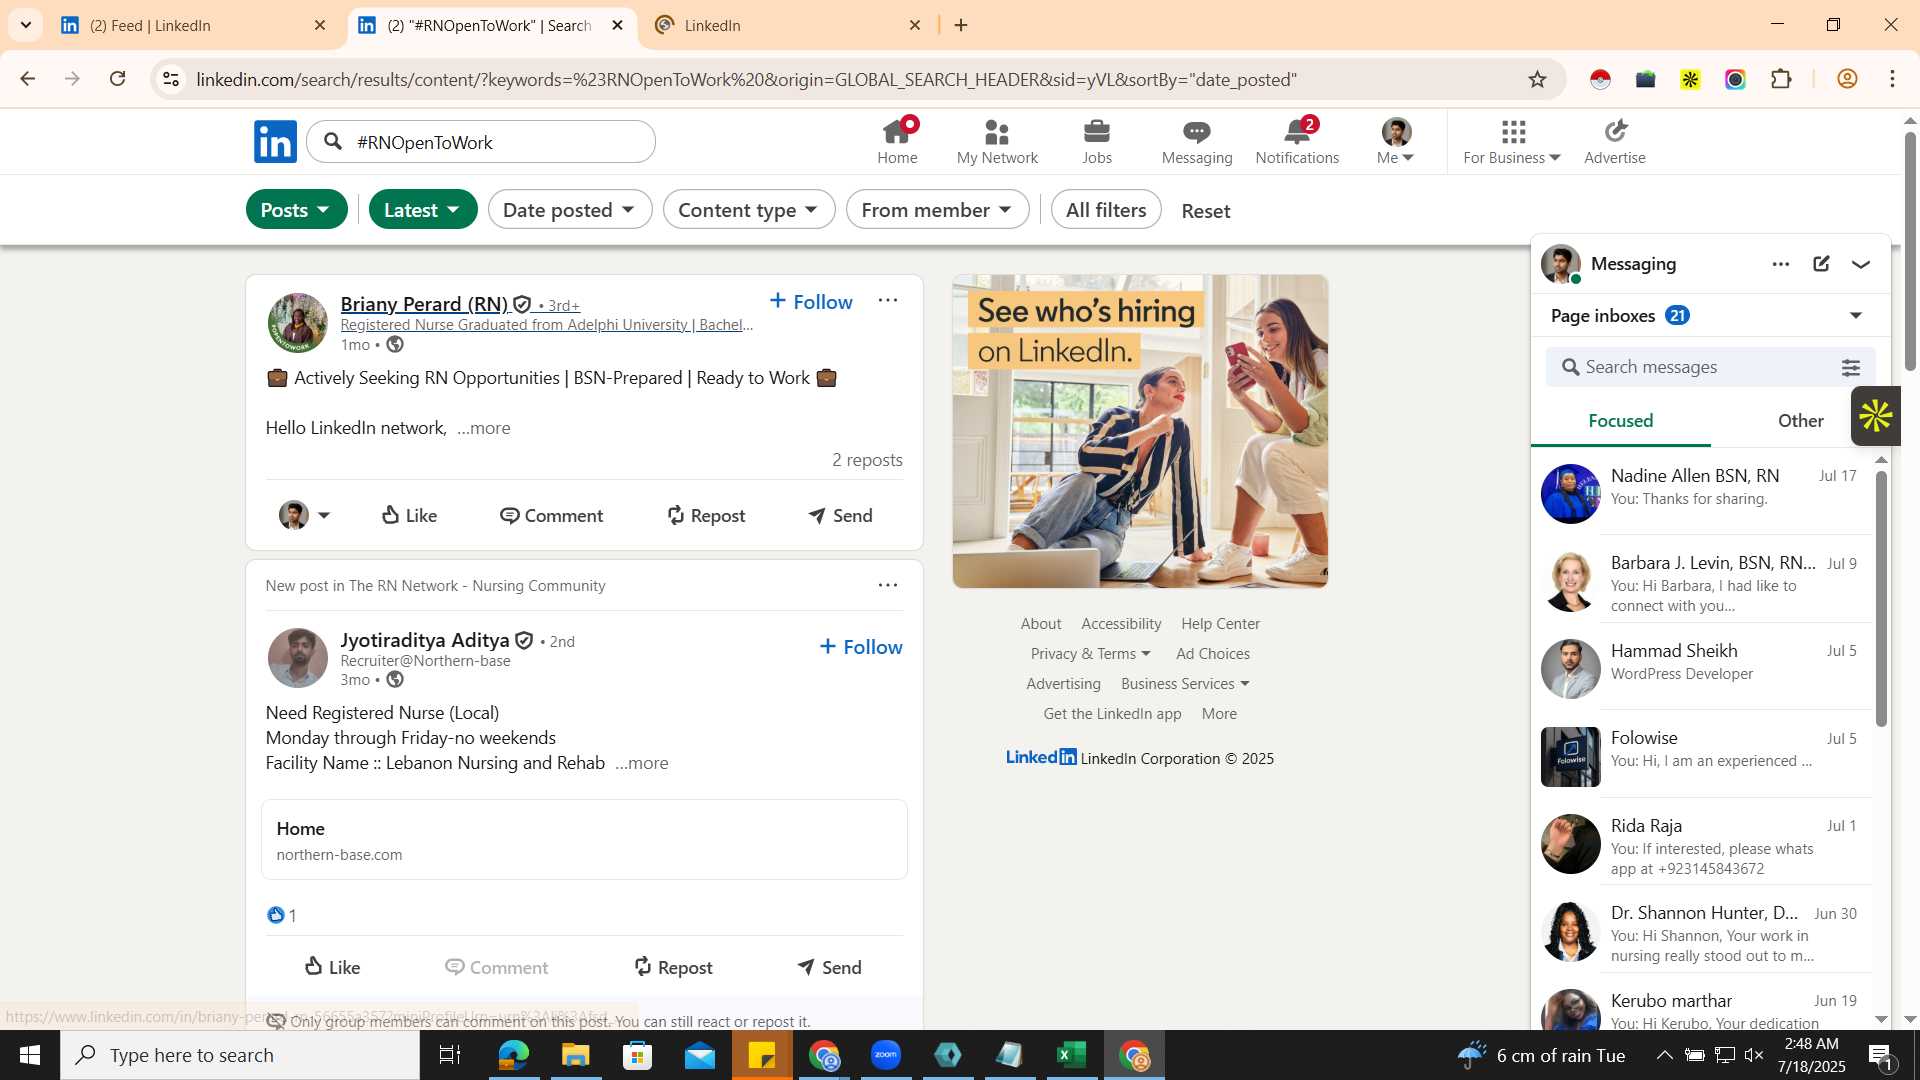
Task: Click the browser address bar URL
Action: (x=746, y=79)
